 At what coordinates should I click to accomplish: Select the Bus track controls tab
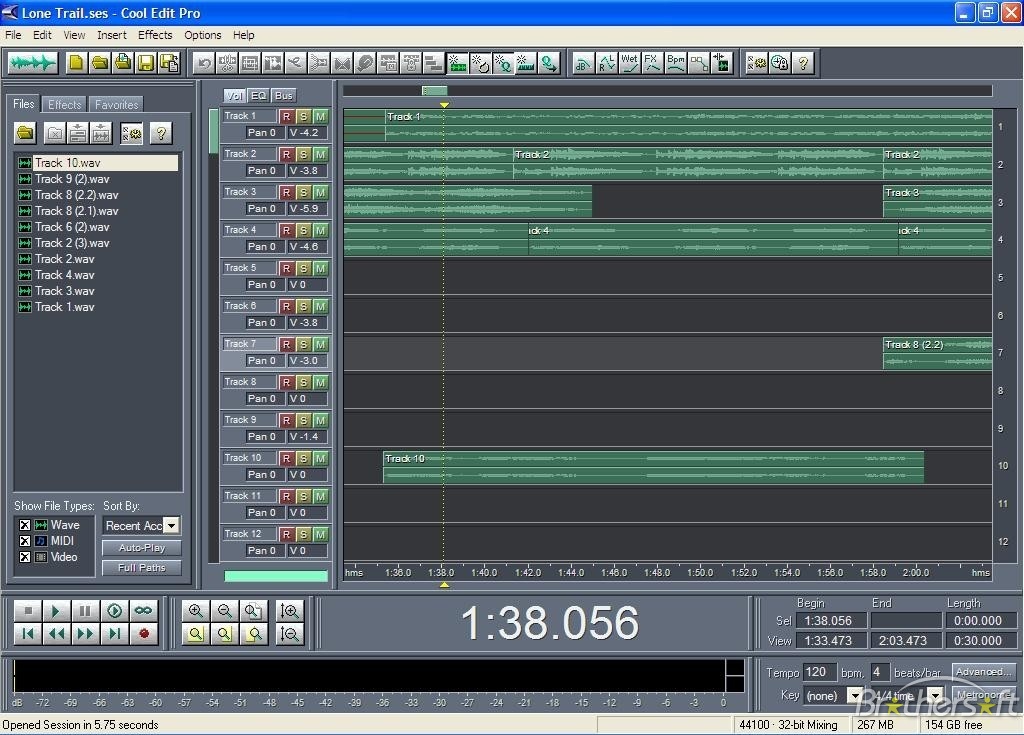pos(284,95)
